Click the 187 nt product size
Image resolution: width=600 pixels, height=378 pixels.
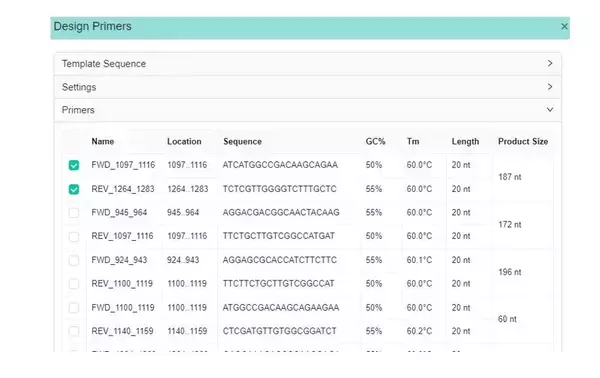(x=510, y=177)
